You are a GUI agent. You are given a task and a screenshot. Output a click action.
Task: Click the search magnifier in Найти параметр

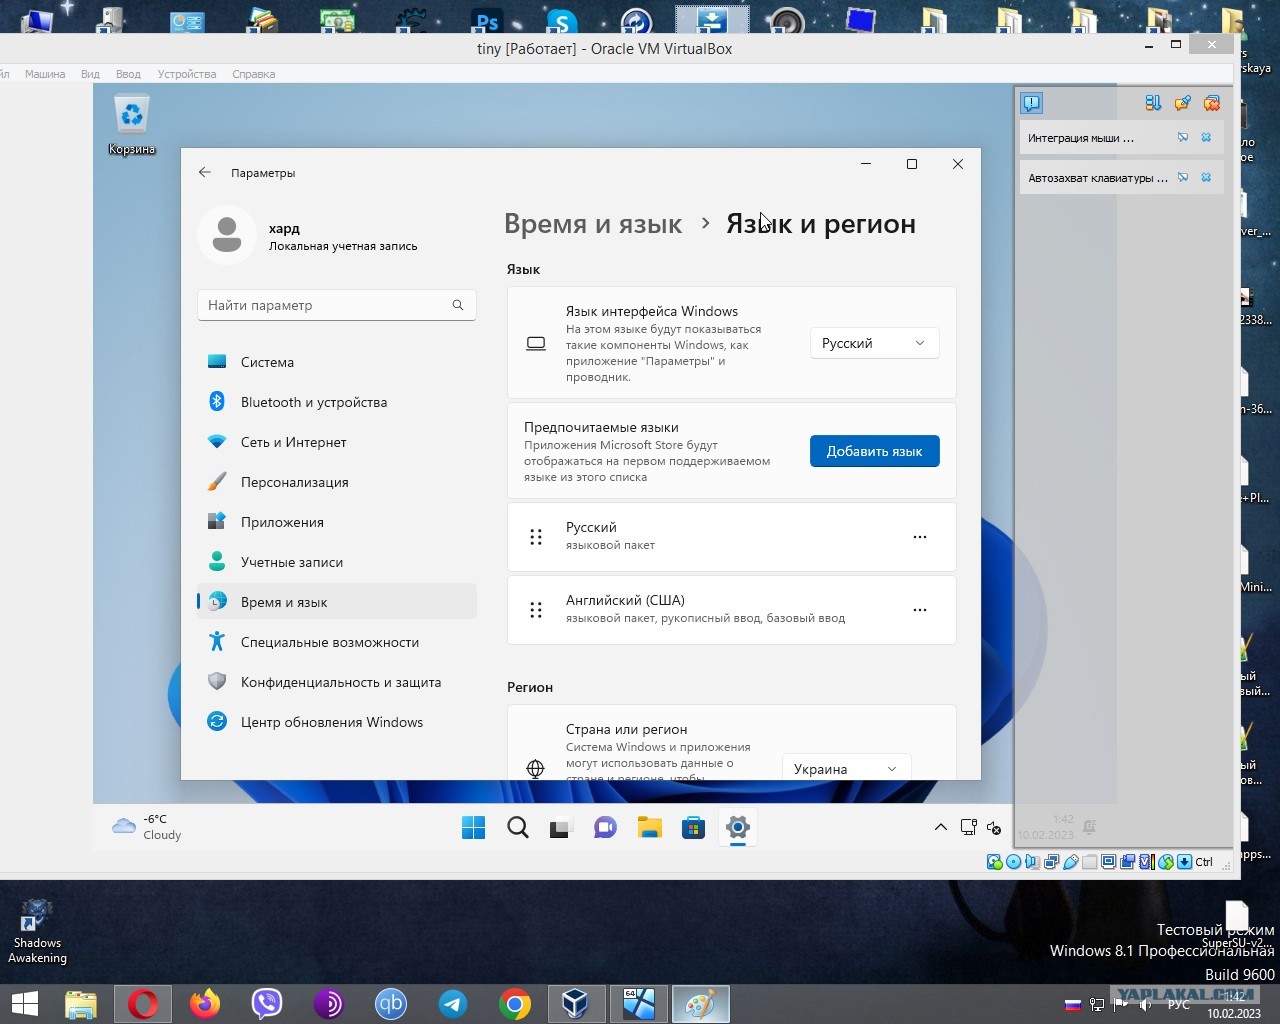tap(458, 305)
